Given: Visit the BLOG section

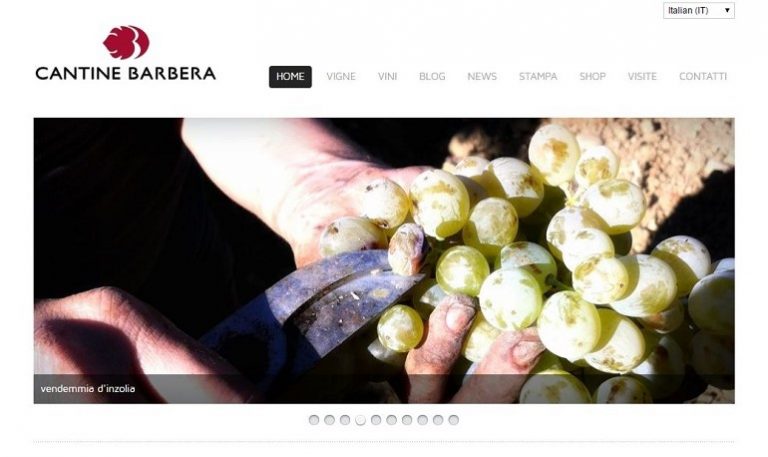Looking at the screenshot, I should click(432, 76).
